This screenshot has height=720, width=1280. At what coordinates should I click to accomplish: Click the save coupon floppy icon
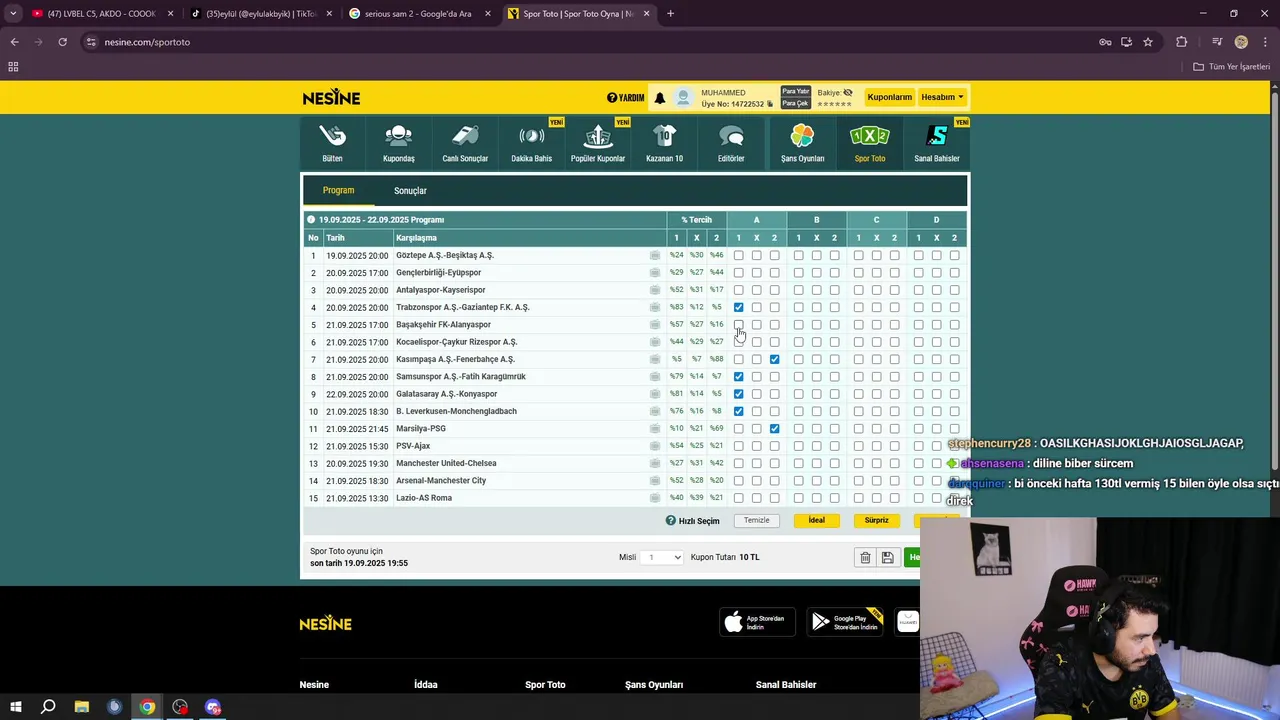point(887,557)
